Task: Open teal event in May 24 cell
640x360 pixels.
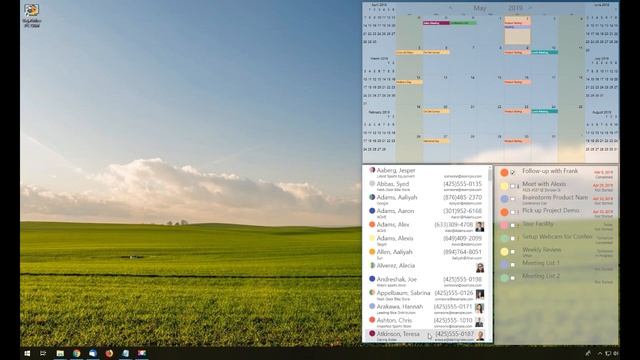Action: point(544,111)
